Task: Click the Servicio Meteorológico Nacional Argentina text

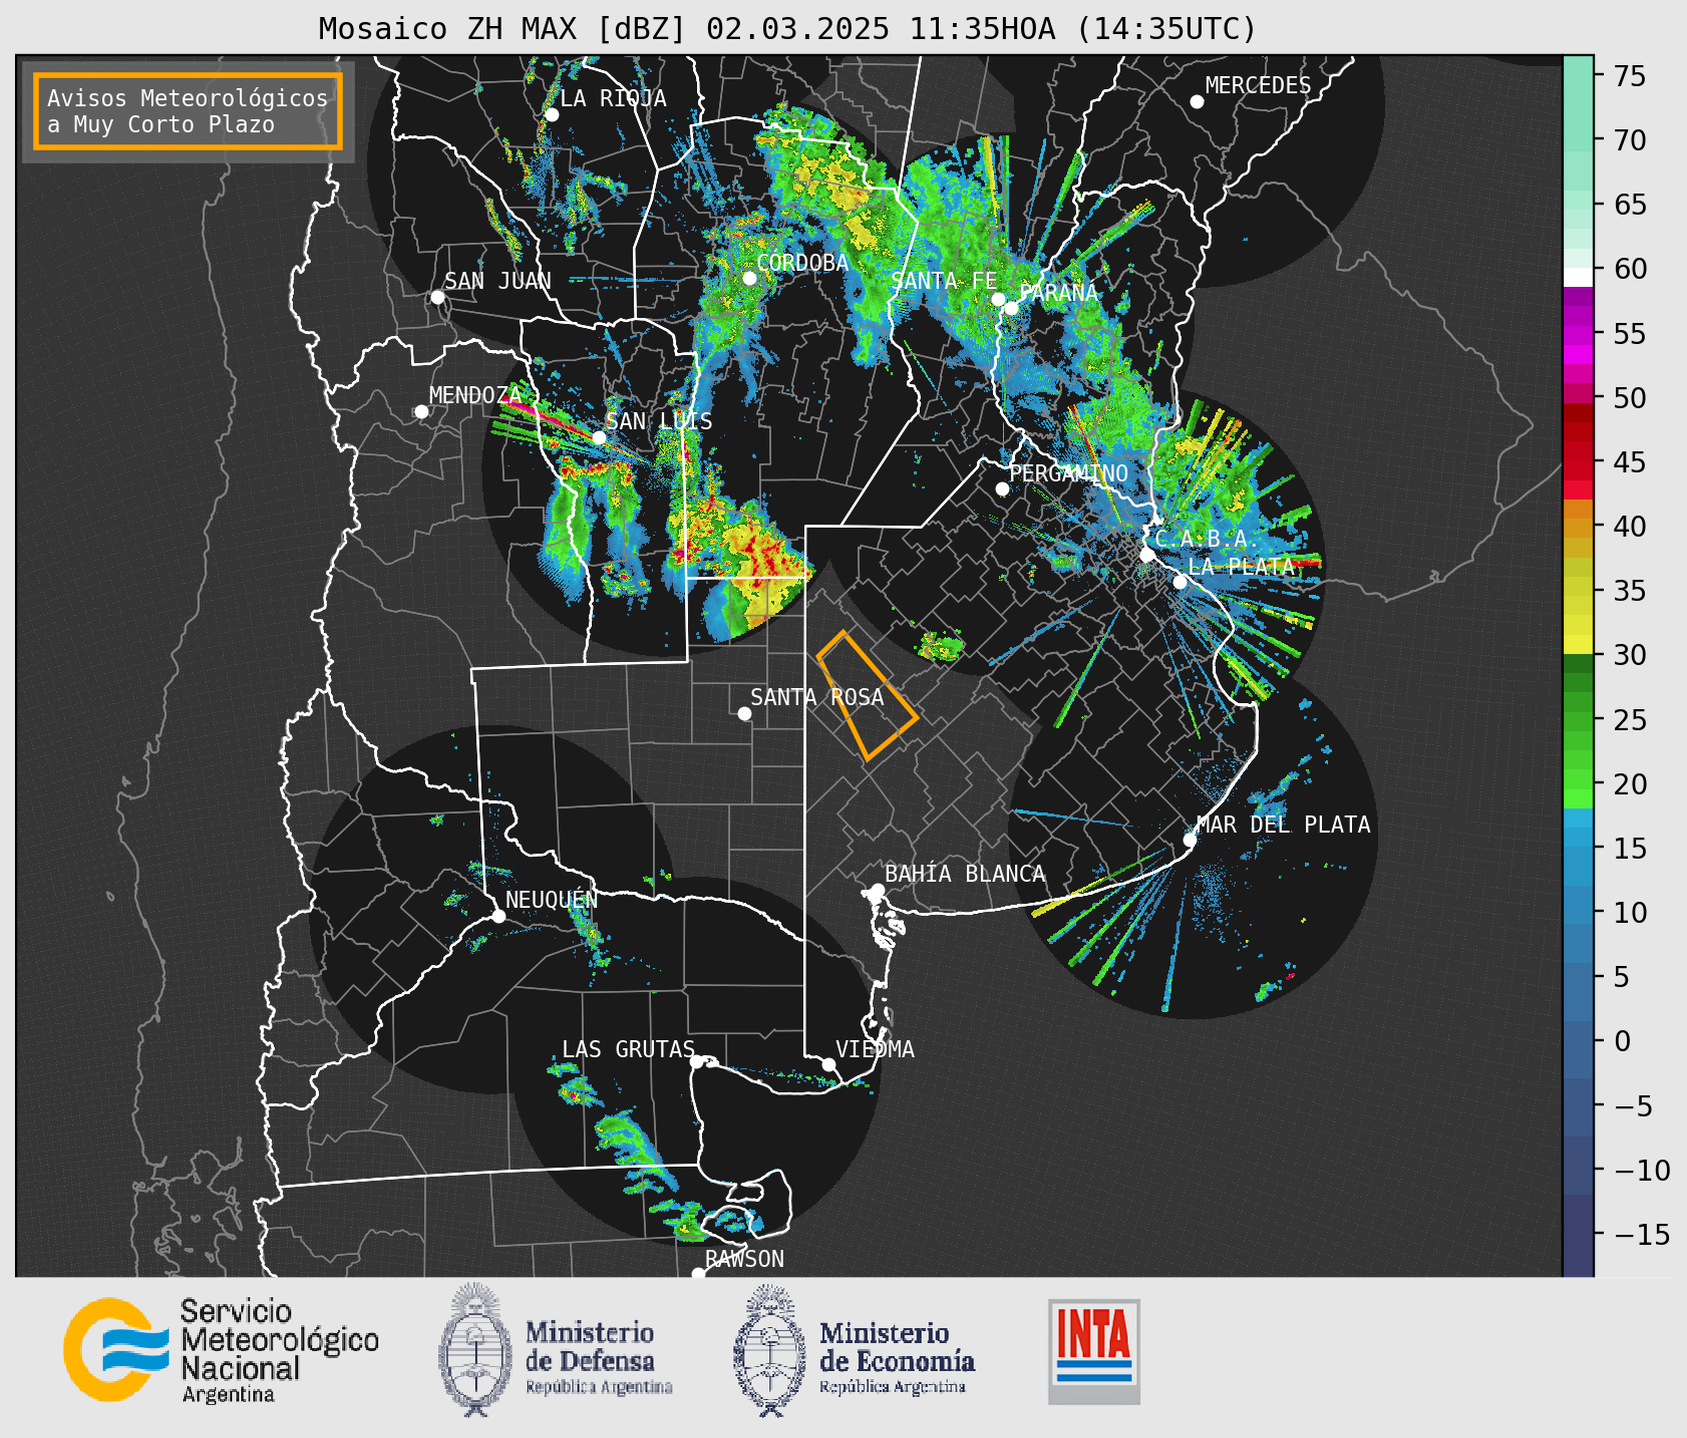Action: click(280, 1351)
